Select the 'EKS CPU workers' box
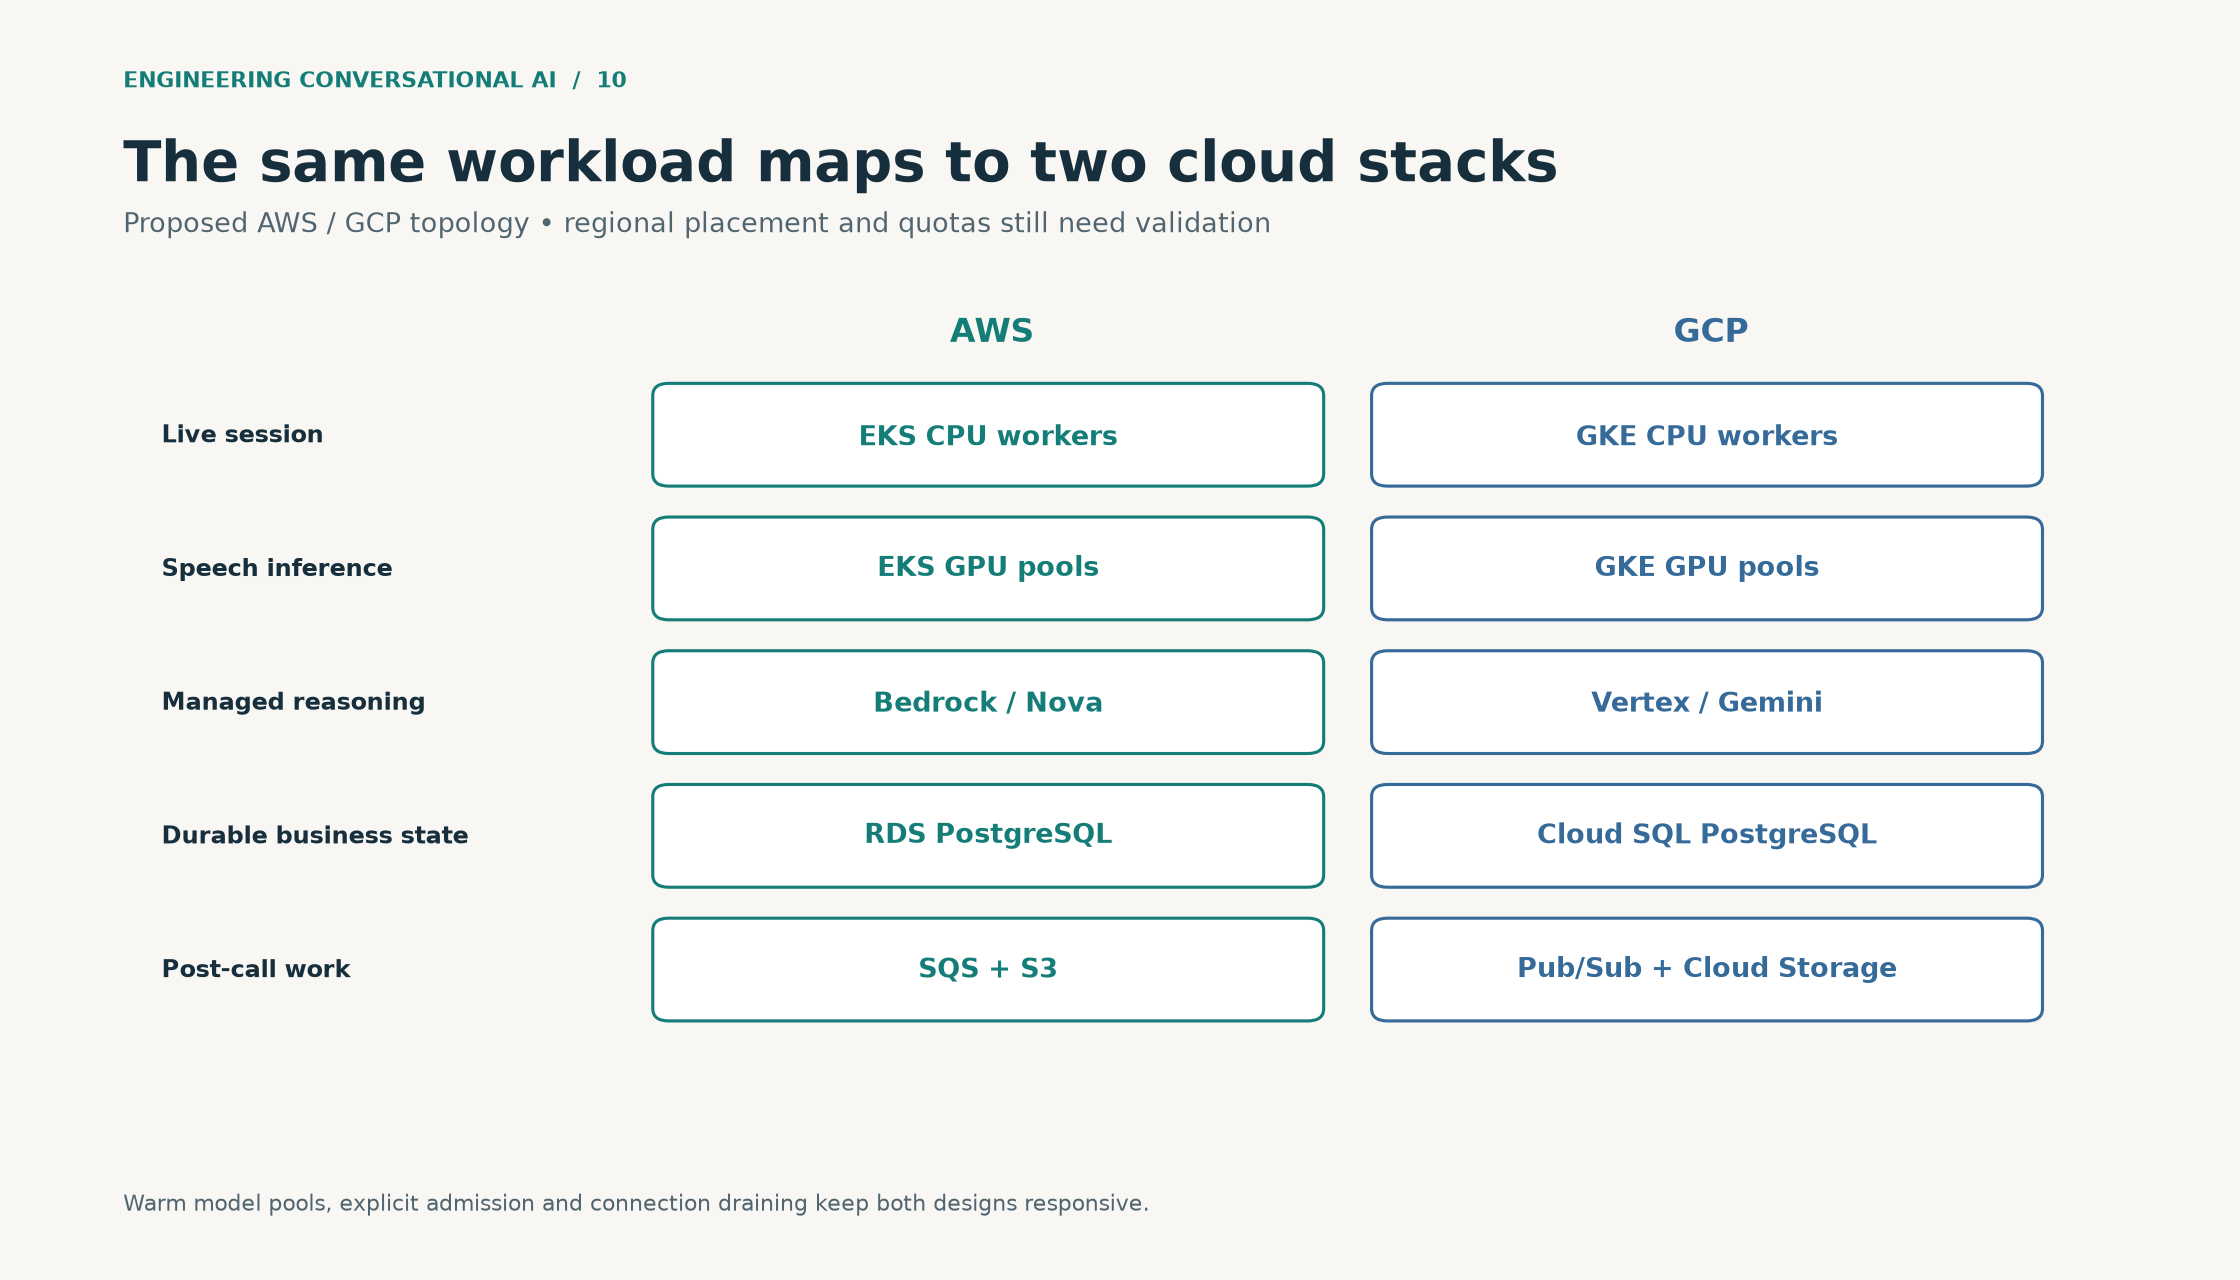 click(x=988, y=435)
